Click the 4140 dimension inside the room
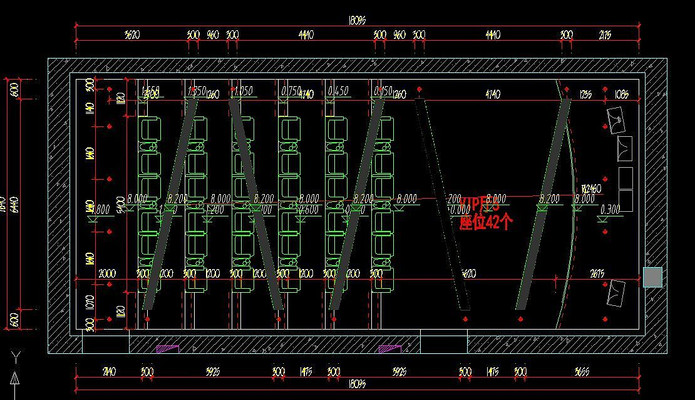 [x=492, y=95]
